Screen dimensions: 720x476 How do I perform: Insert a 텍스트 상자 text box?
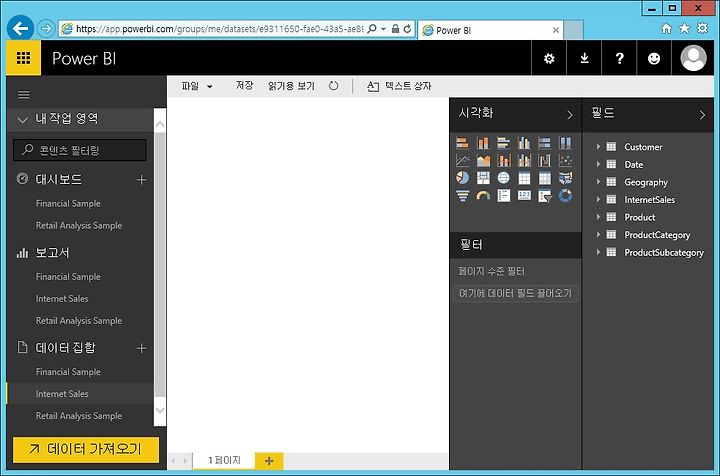click(x=399, y=86)
